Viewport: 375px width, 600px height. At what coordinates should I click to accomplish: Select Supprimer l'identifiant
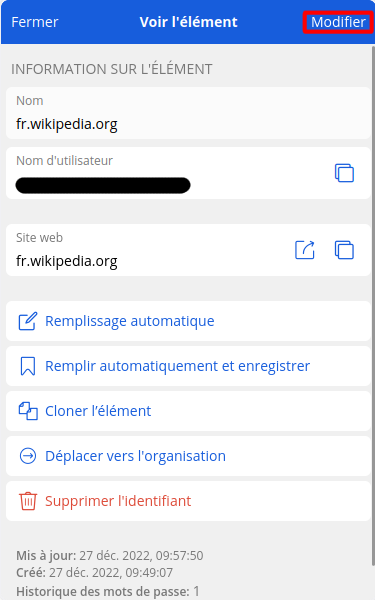[x=188, y=501]
